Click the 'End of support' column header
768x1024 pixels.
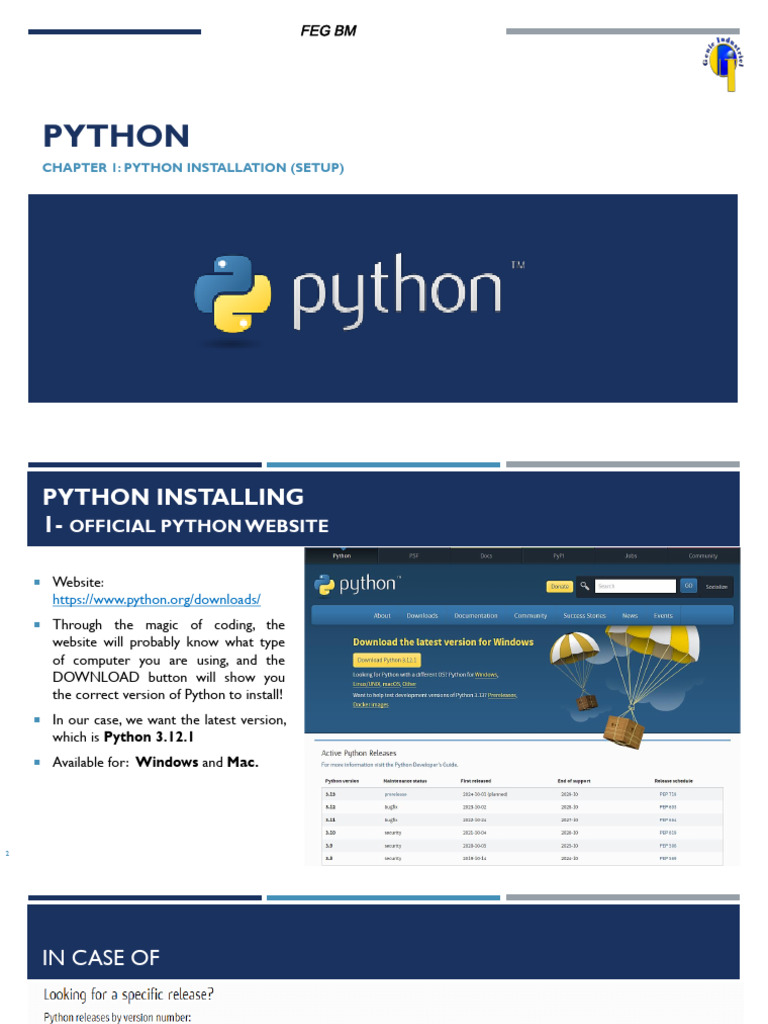[573, 780]
